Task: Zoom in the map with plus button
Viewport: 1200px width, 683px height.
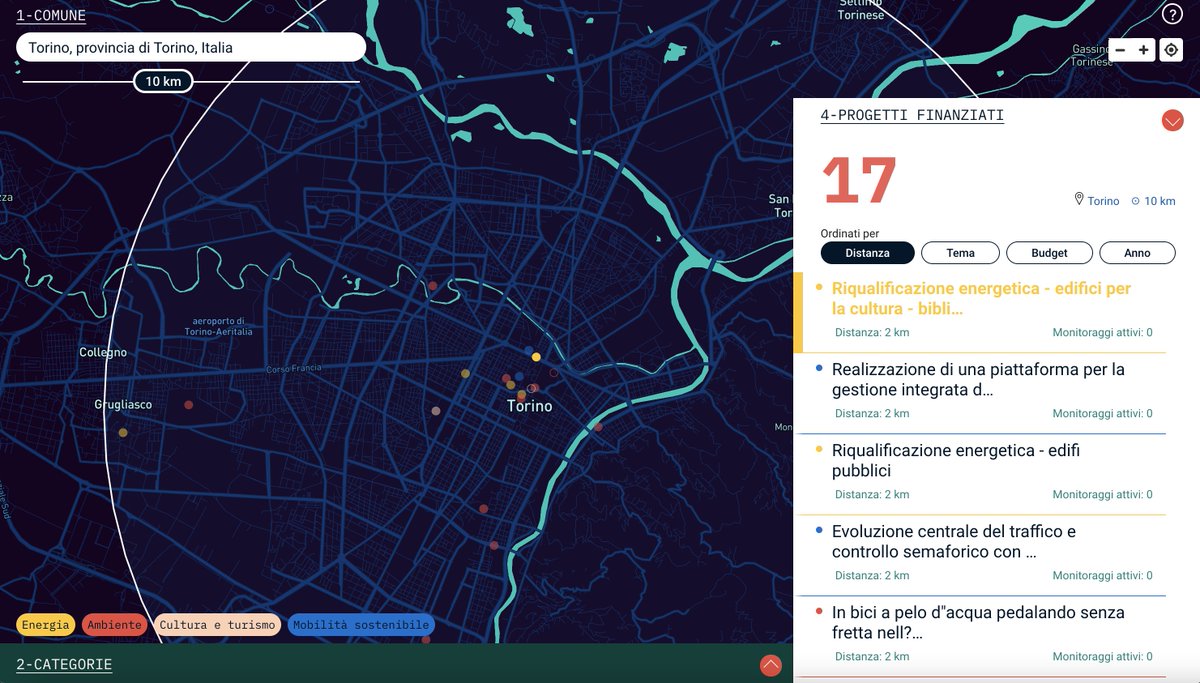Action: pyautogui.click(x=1144, y=50)
